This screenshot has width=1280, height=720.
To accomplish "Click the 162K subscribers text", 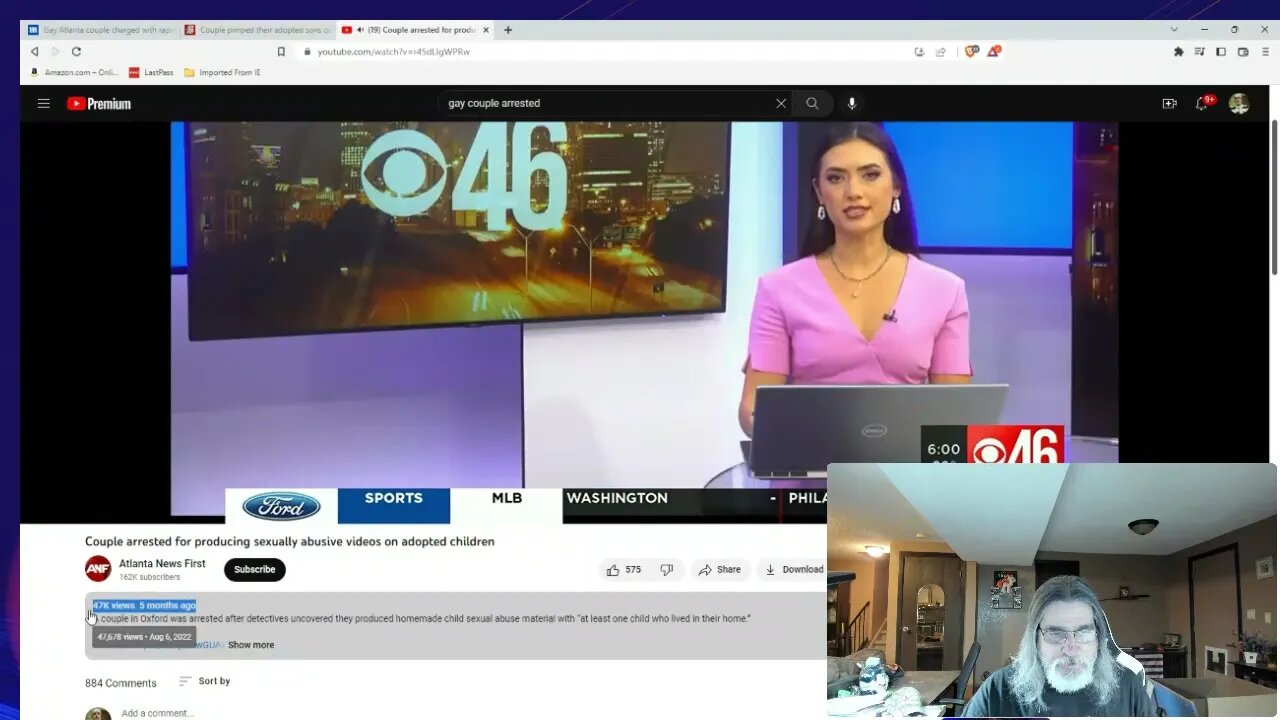I will pos(150,577).
